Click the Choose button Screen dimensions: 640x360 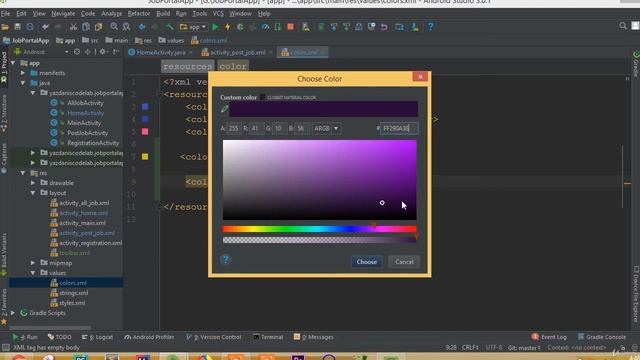[367, 262]
